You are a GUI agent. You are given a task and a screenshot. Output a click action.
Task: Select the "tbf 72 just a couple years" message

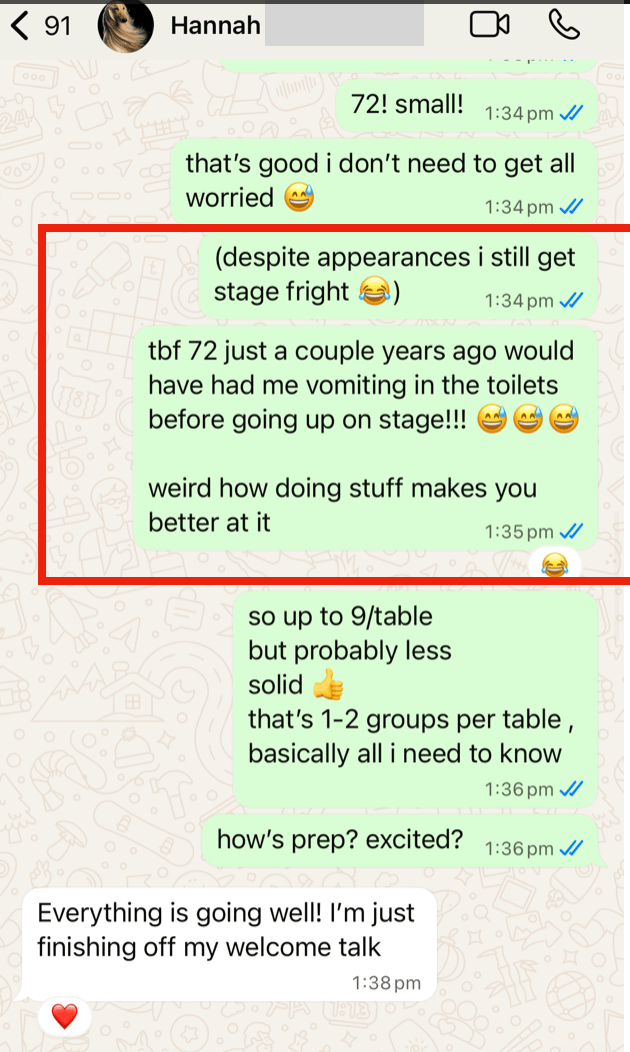pos(365,439)
